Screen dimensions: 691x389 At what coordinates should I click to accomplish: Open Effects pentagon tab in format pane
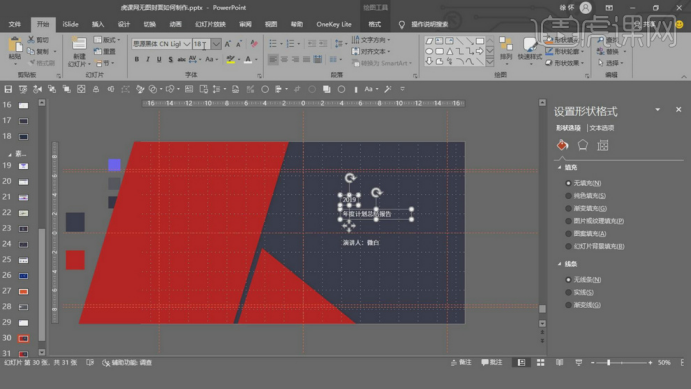[x=583, y=145]
